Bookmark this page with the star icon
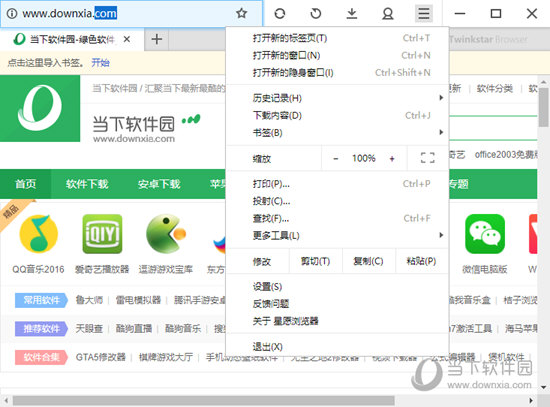The image size is (550, 407). coord(241,14)
